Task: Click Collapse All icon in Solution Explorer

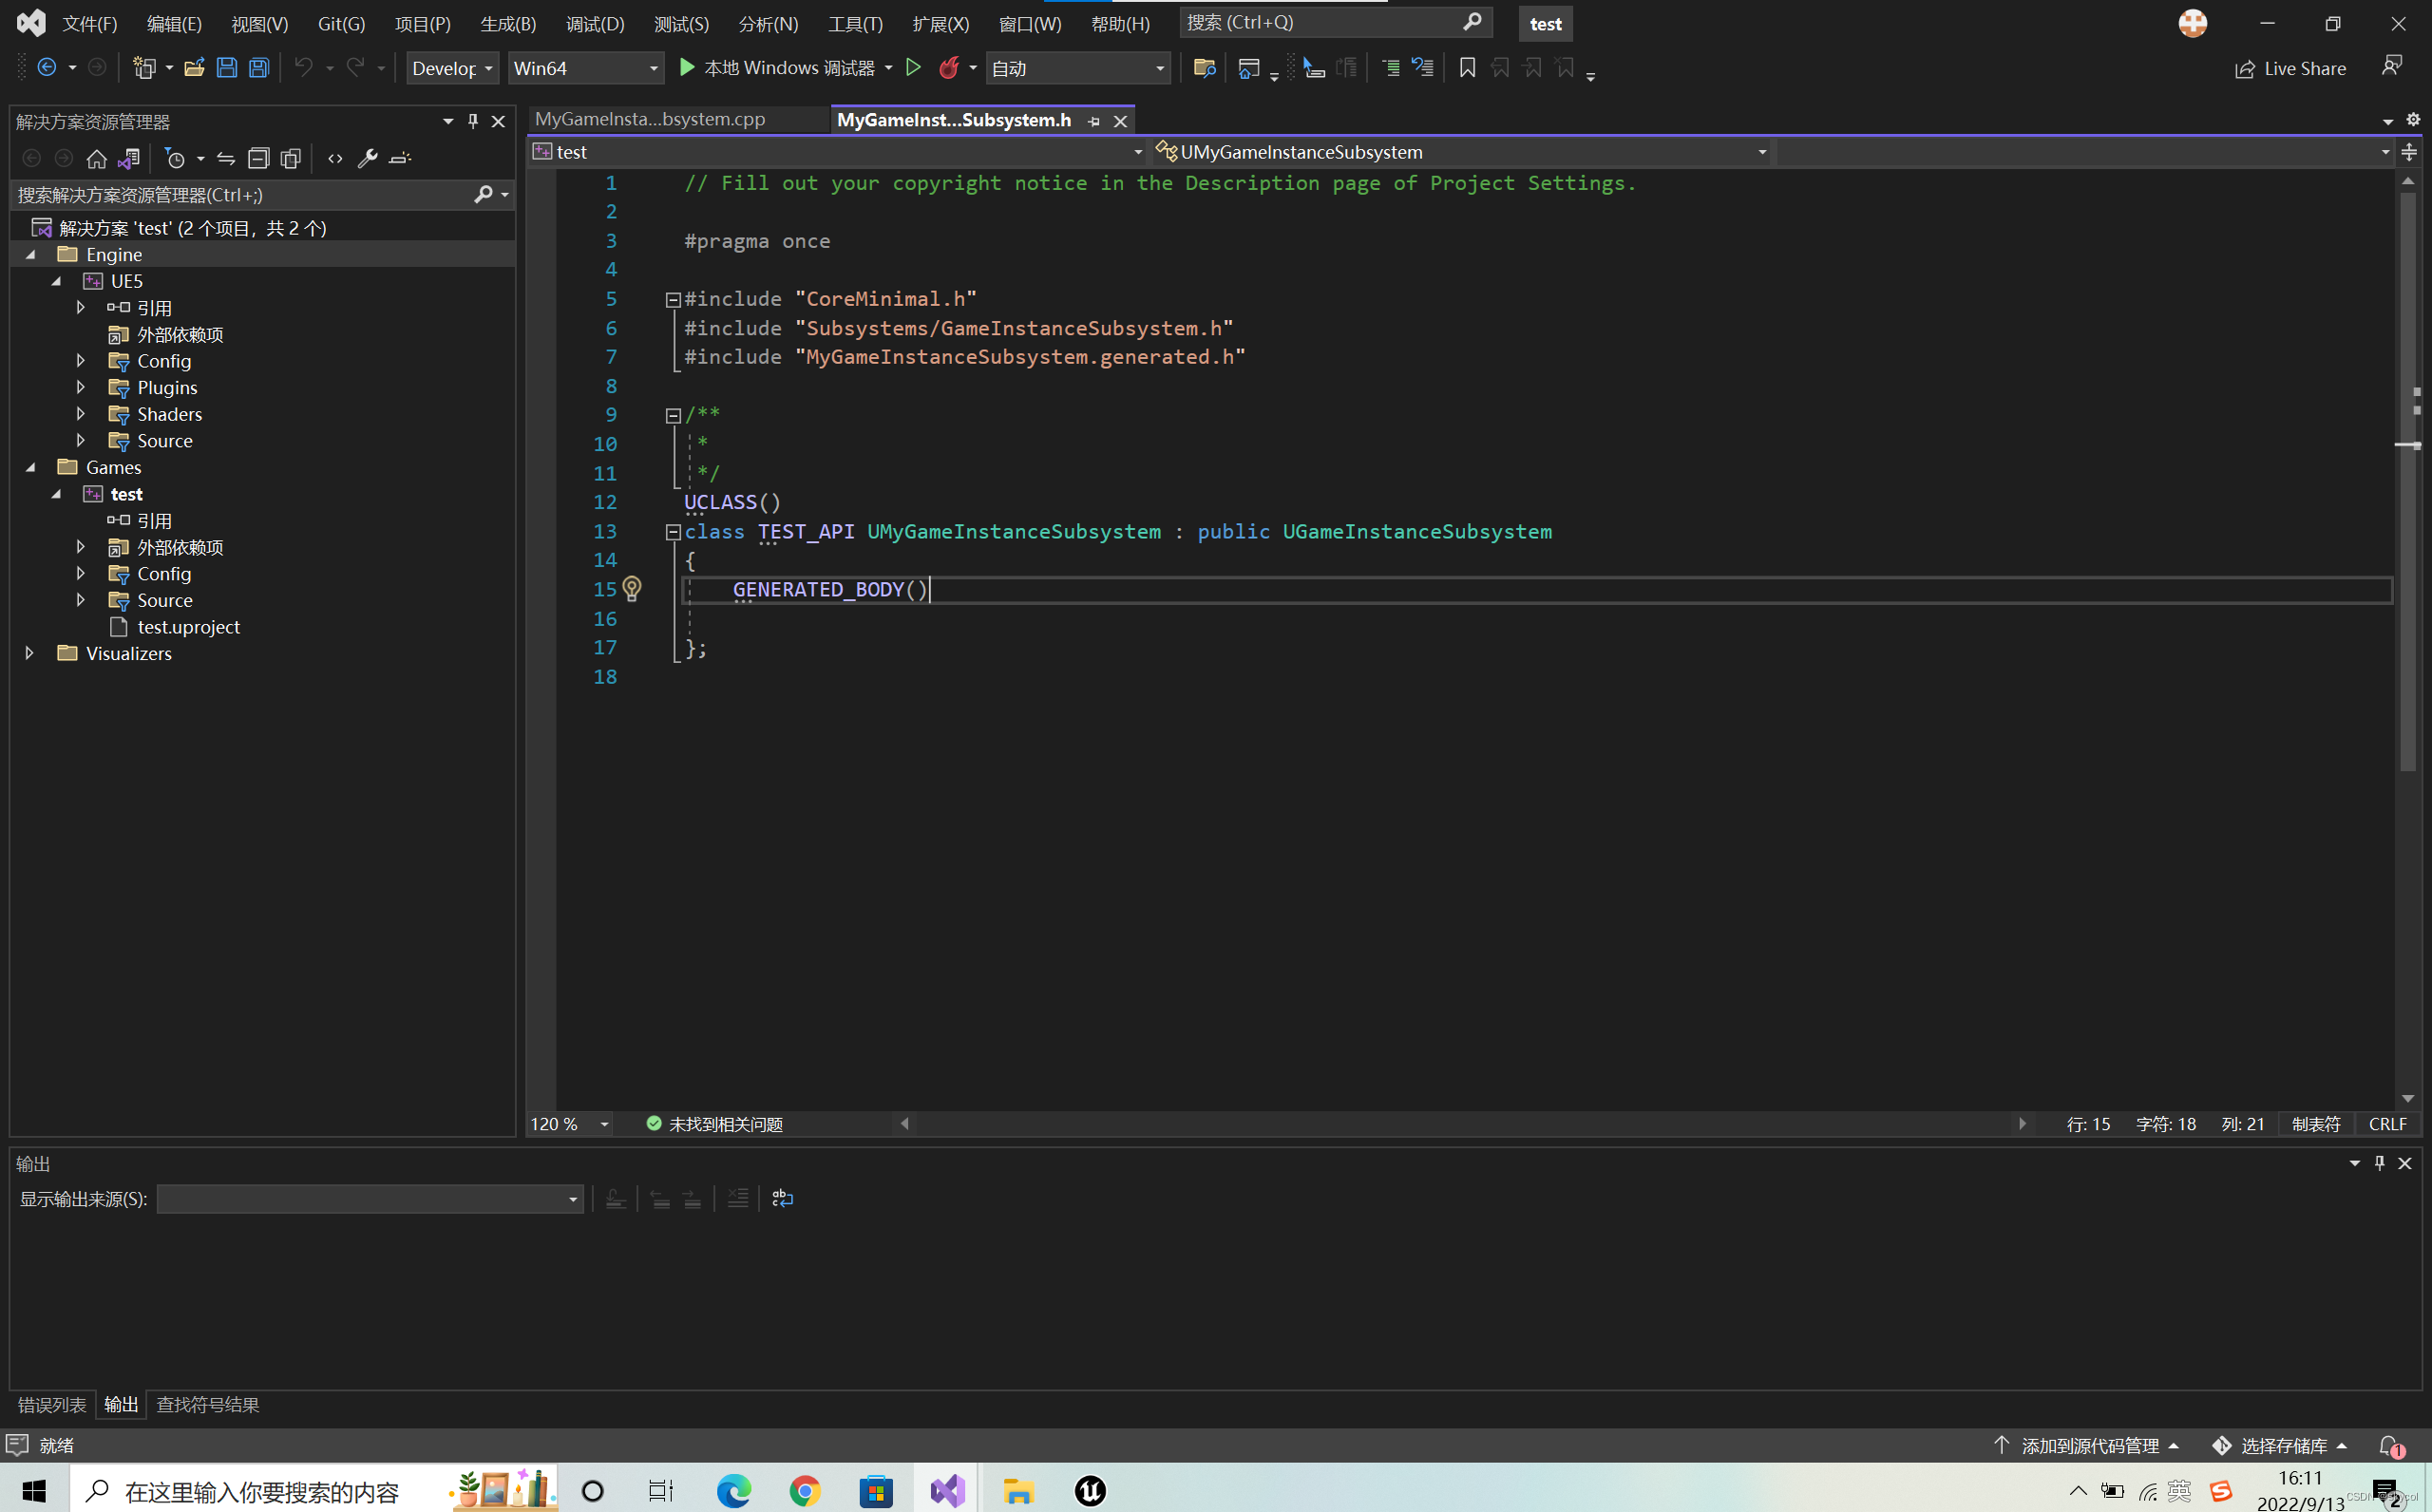Action: 259,158
